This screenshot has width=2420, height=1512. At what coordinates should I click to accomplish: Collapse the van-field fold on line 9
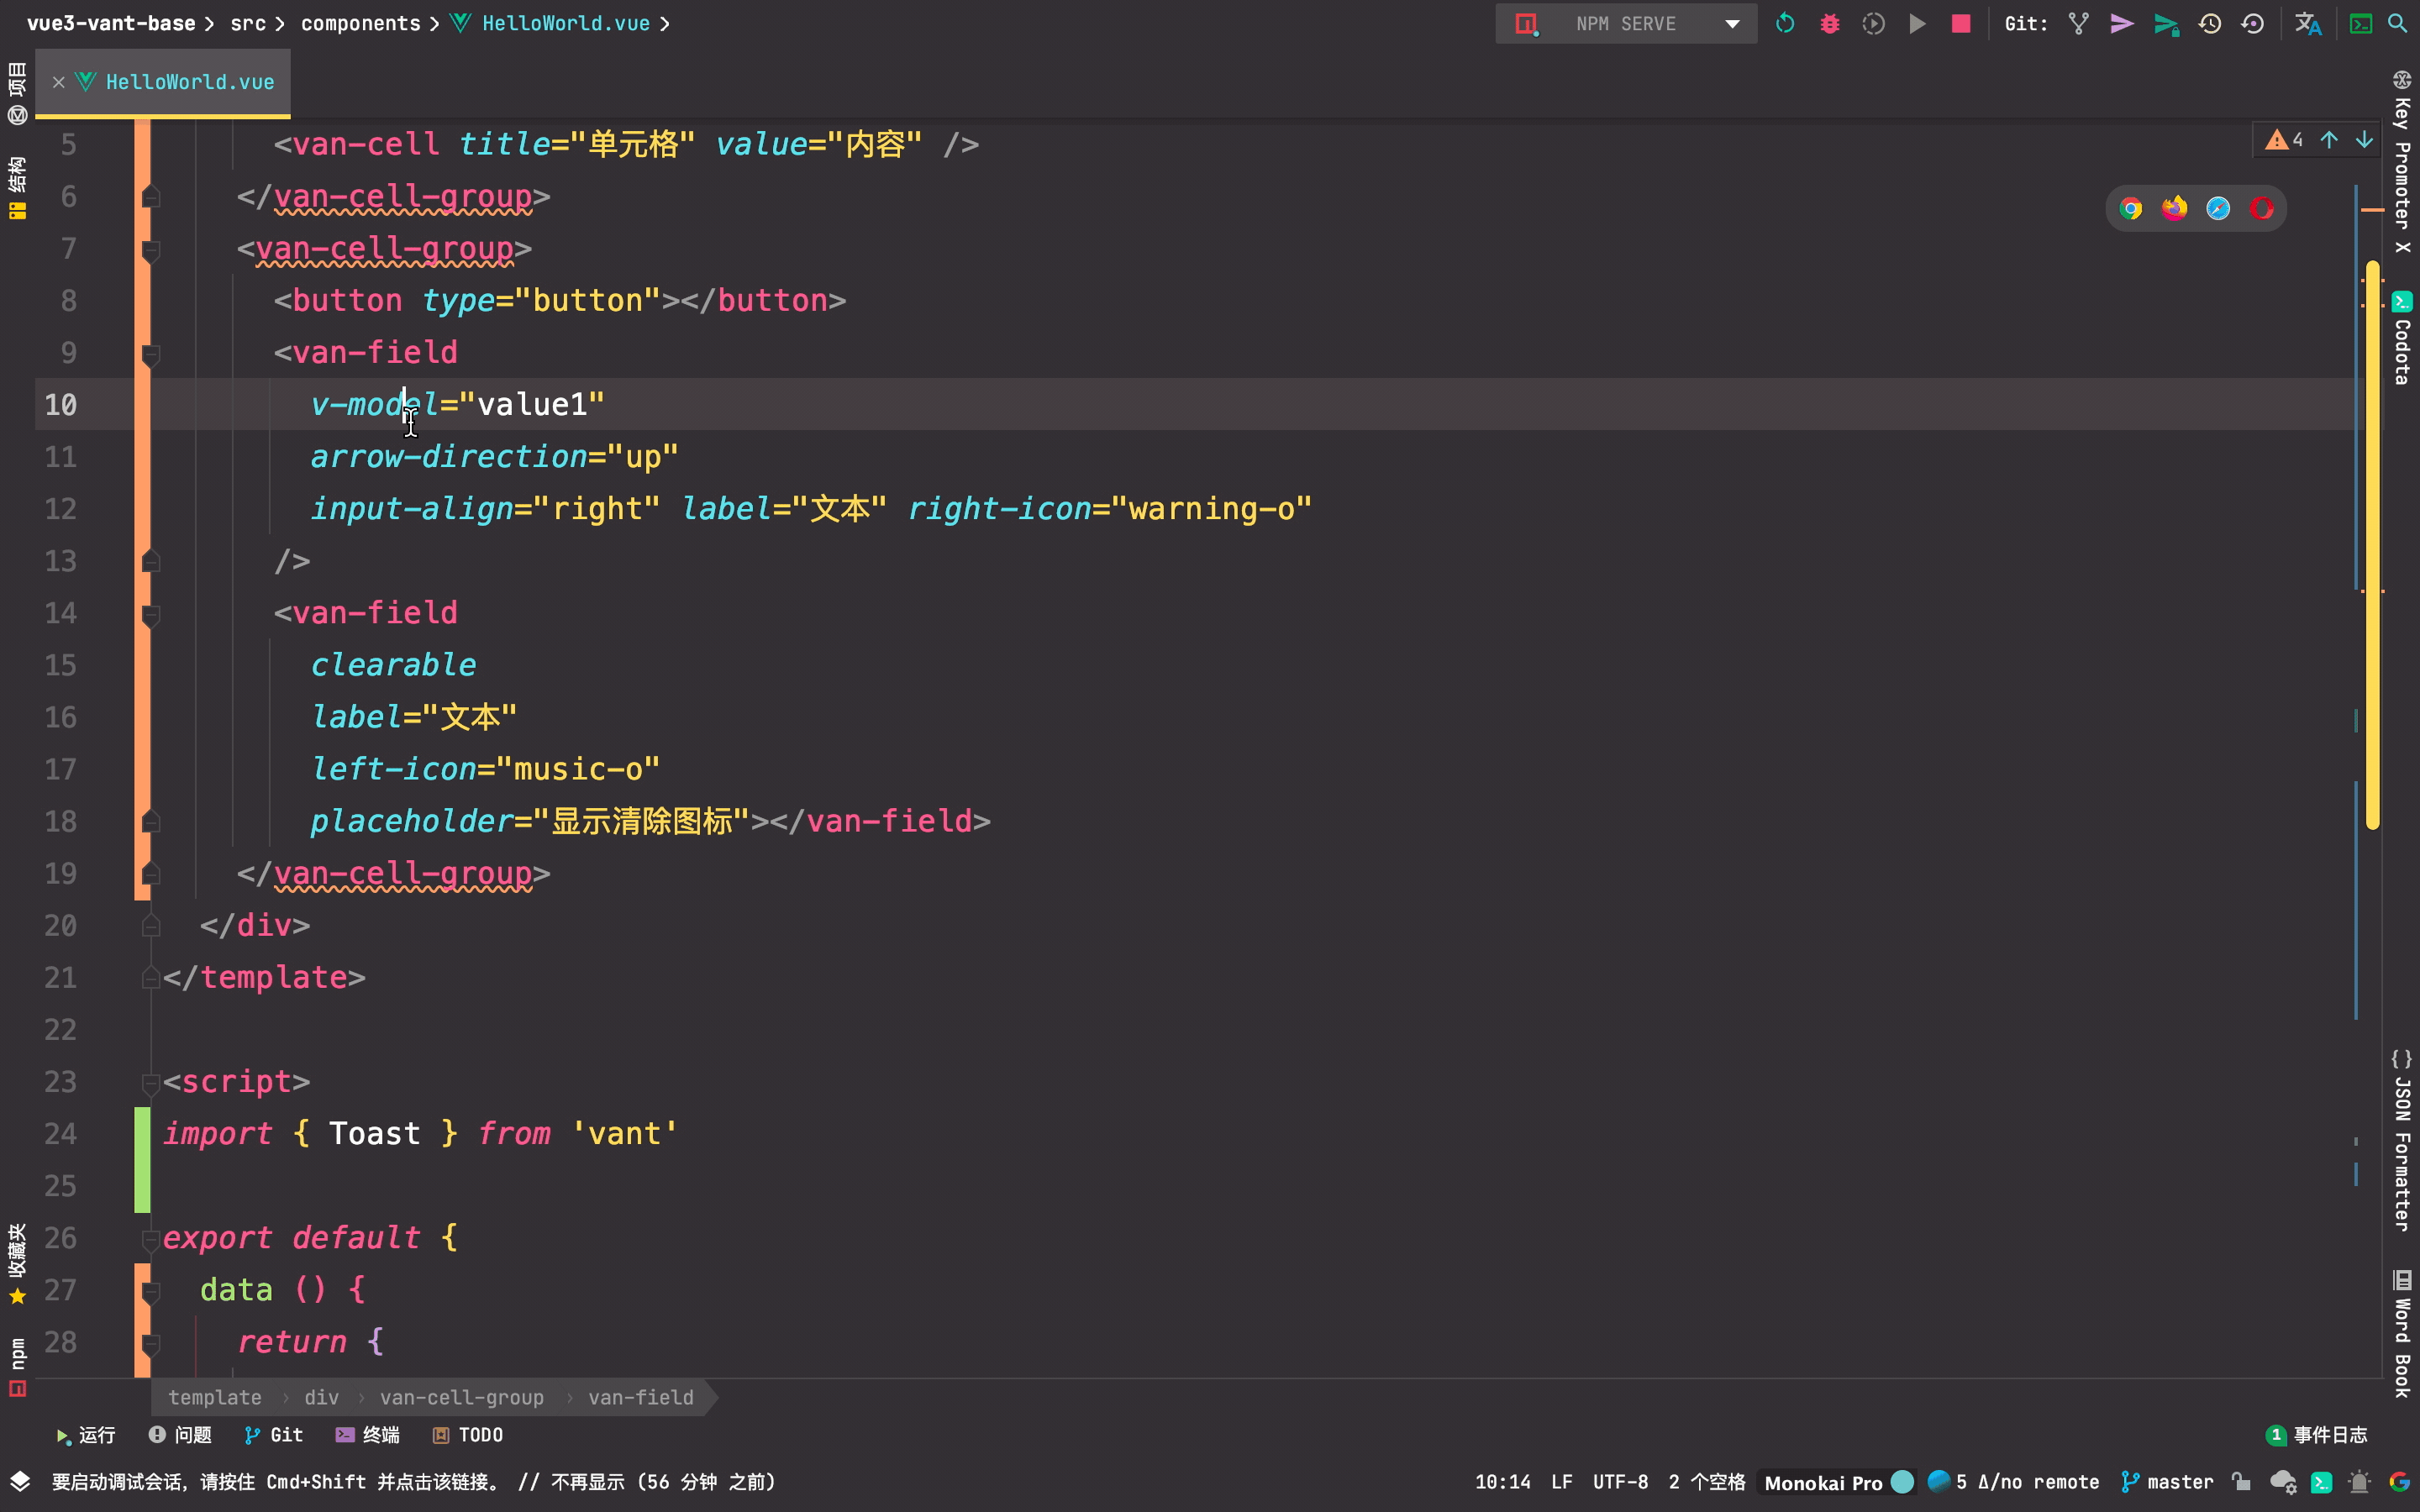tap(151, 353)
